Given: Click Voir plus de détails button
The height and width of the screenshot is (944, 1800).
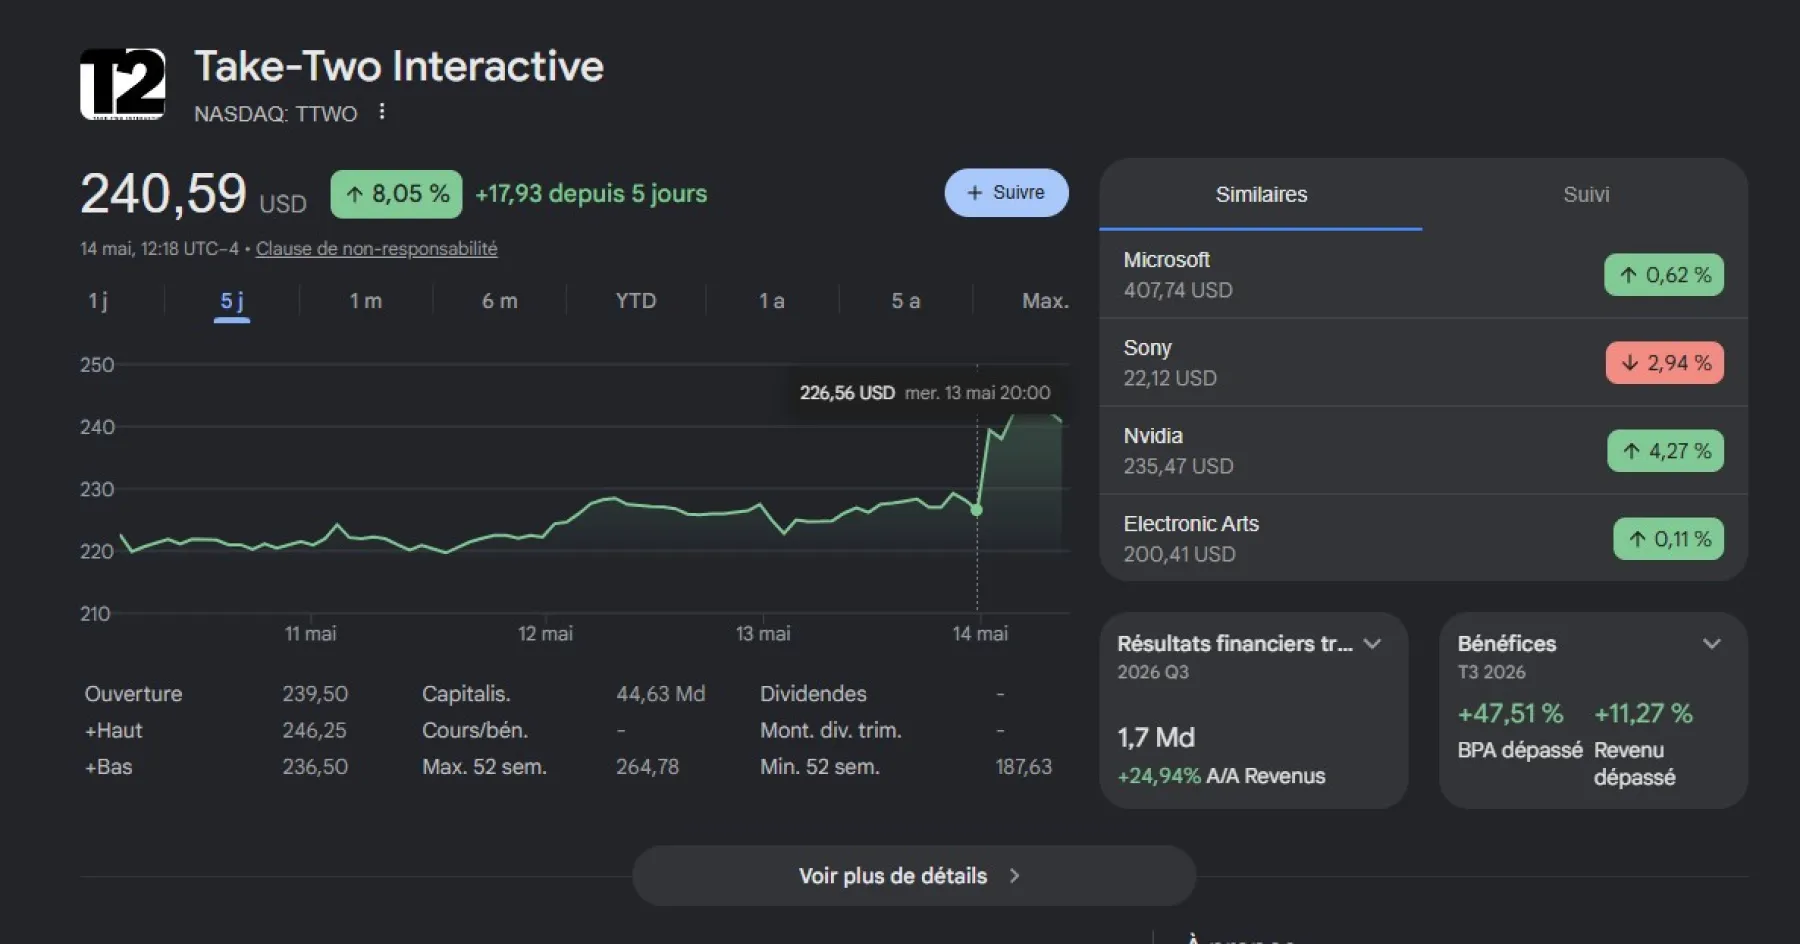Looking at the screenshot, I should 914,876.
